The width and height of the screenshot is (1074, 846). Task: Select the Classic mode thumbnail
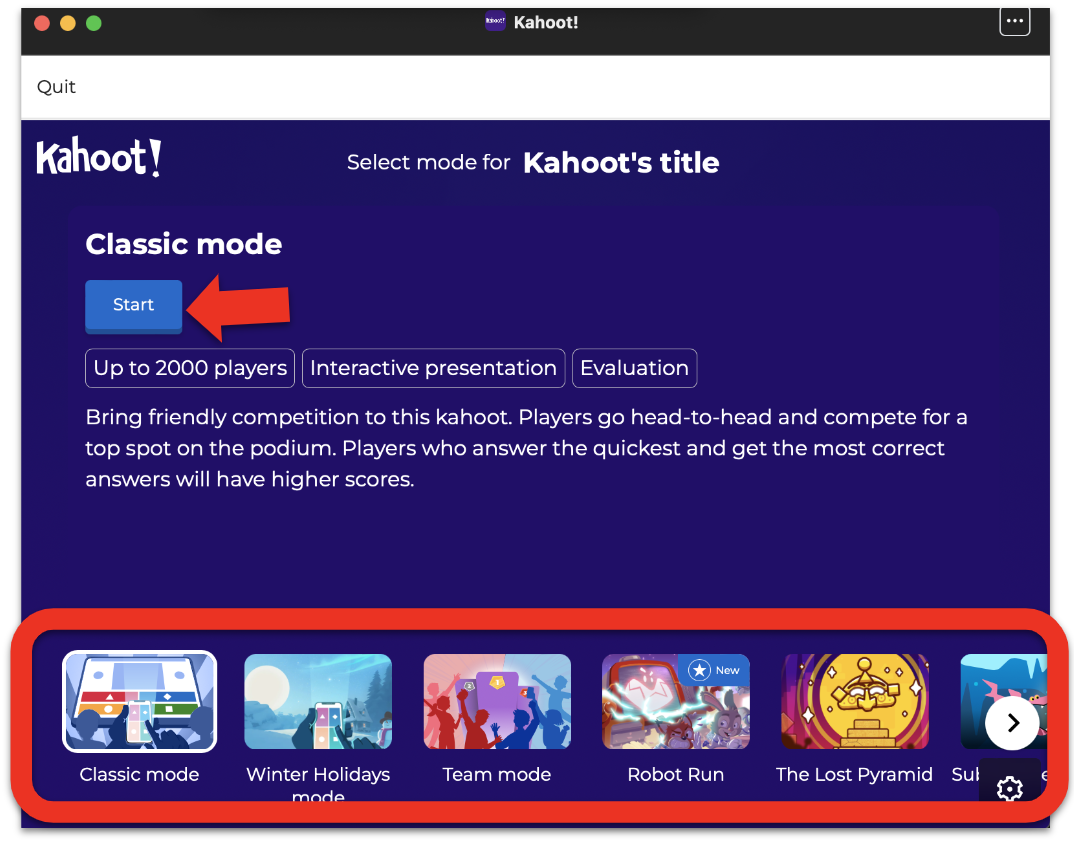click(x=140, y=701)
